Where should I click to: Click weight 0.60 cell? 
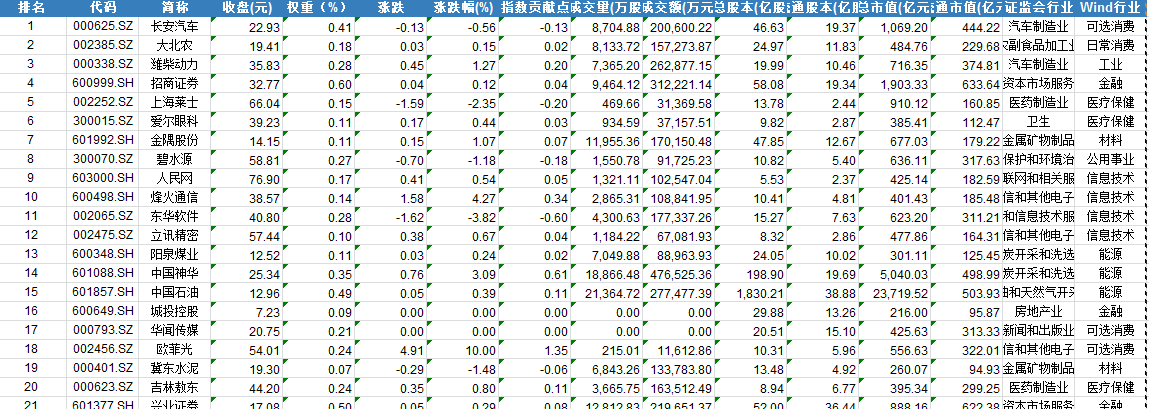pos(318,84)
